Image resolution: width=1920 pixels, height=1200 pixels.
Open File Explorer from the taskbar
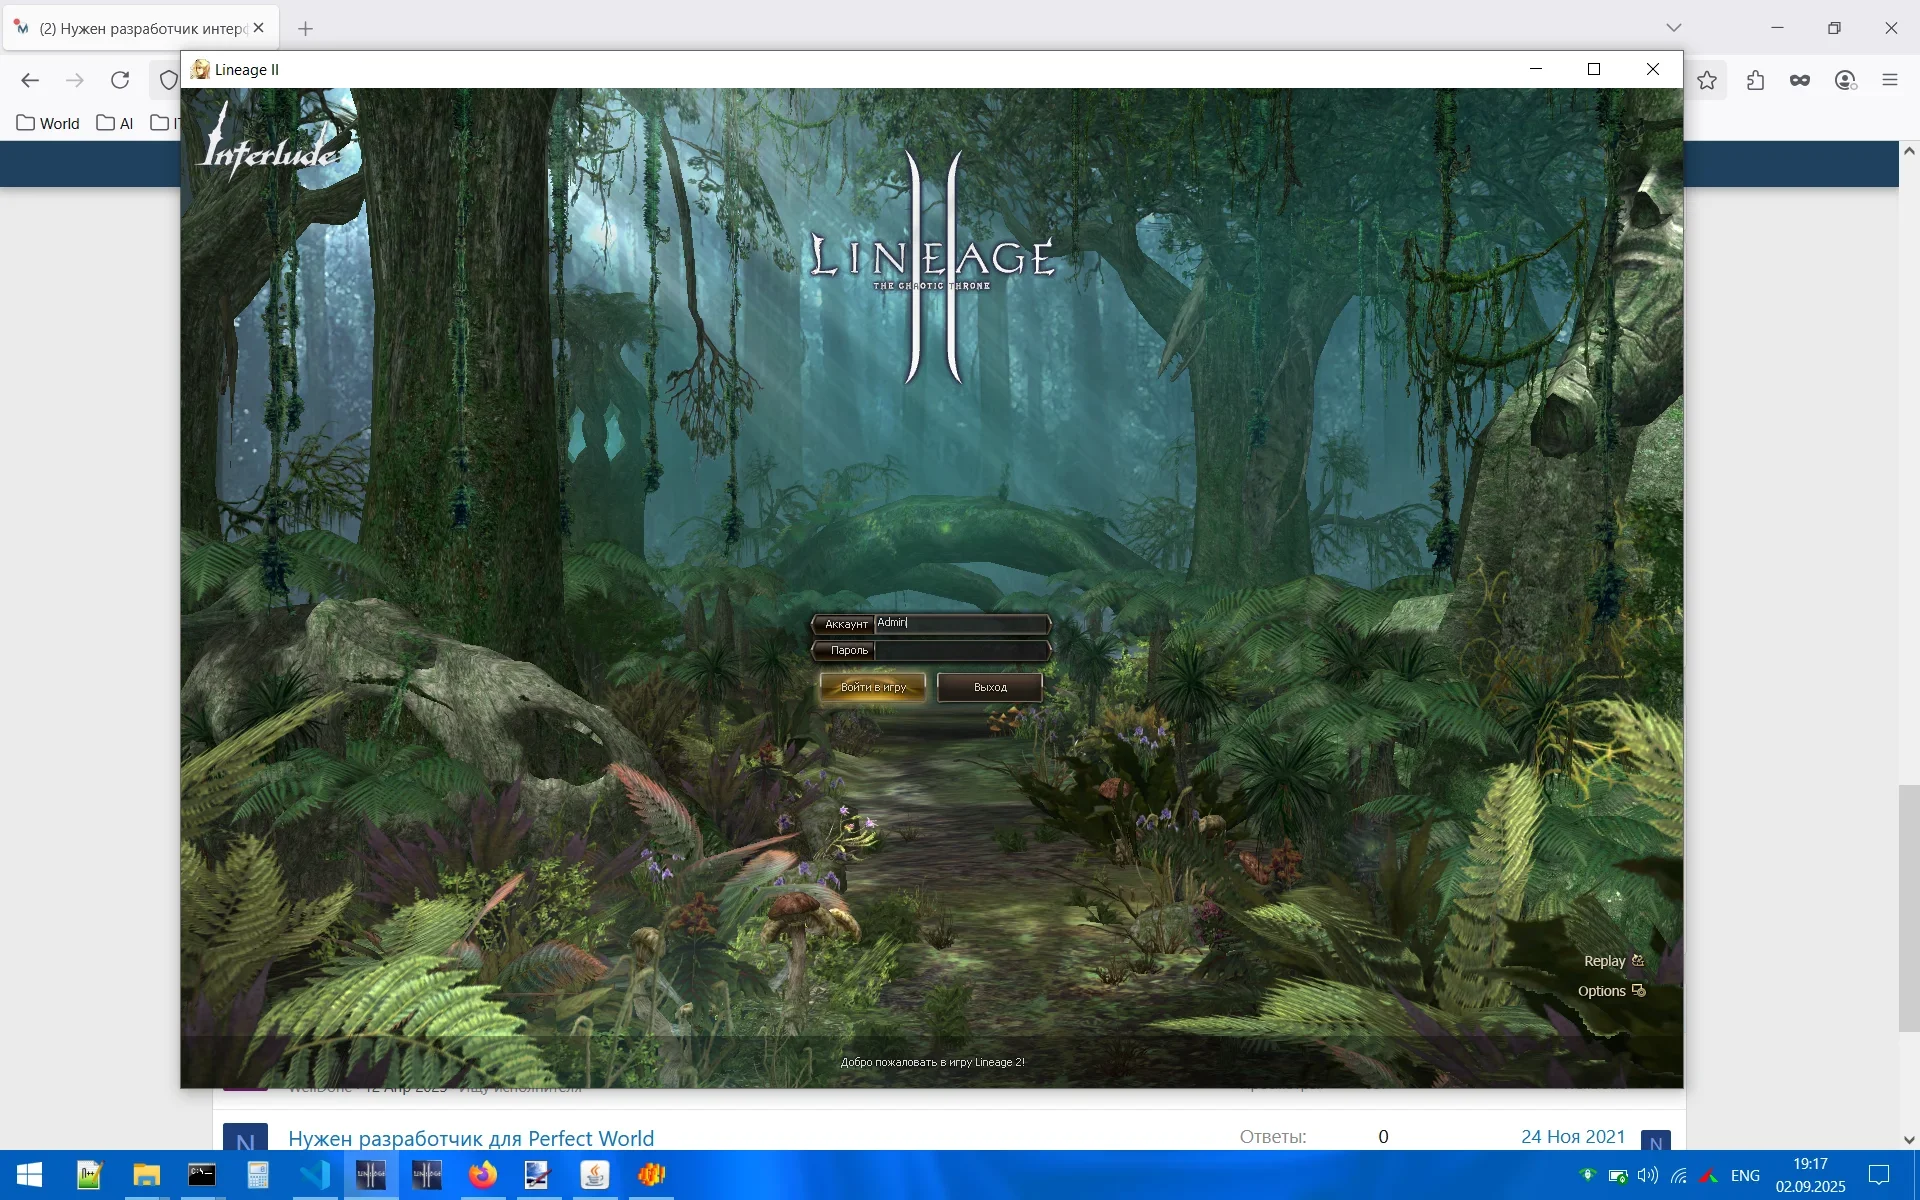146,1175
